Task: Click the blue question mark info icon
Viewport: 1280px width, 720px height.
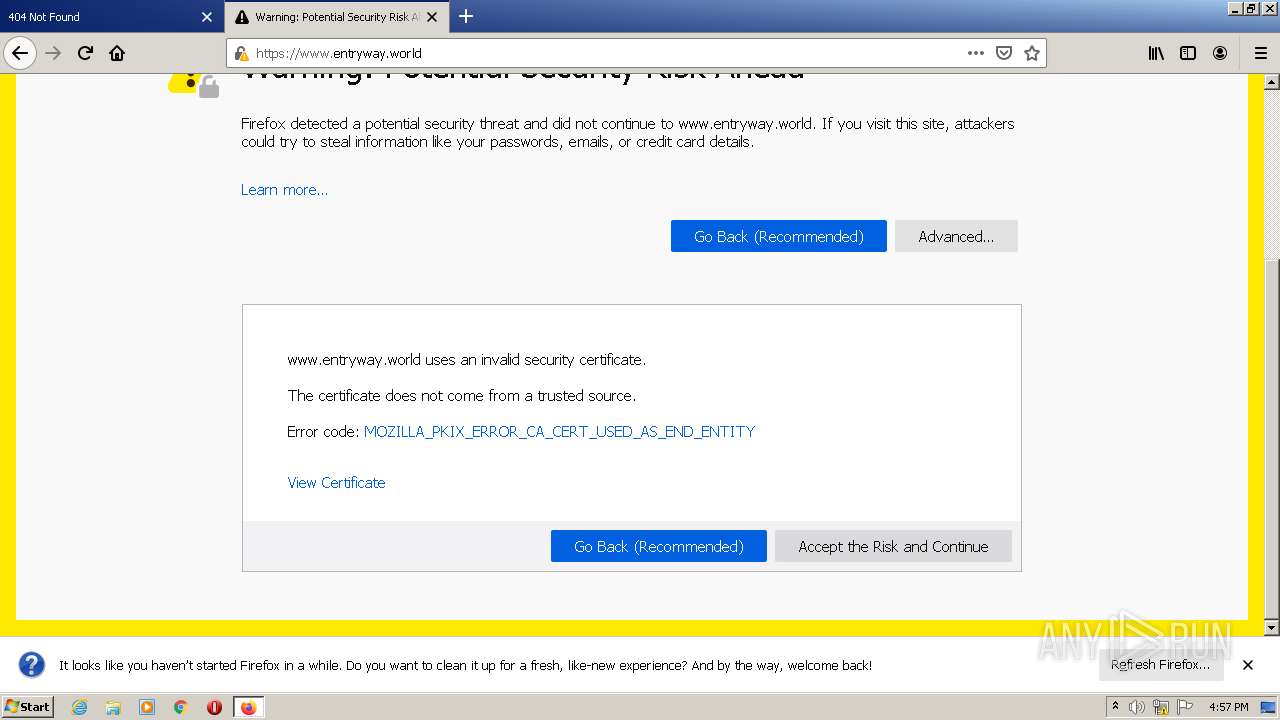Action: (32, 665)
